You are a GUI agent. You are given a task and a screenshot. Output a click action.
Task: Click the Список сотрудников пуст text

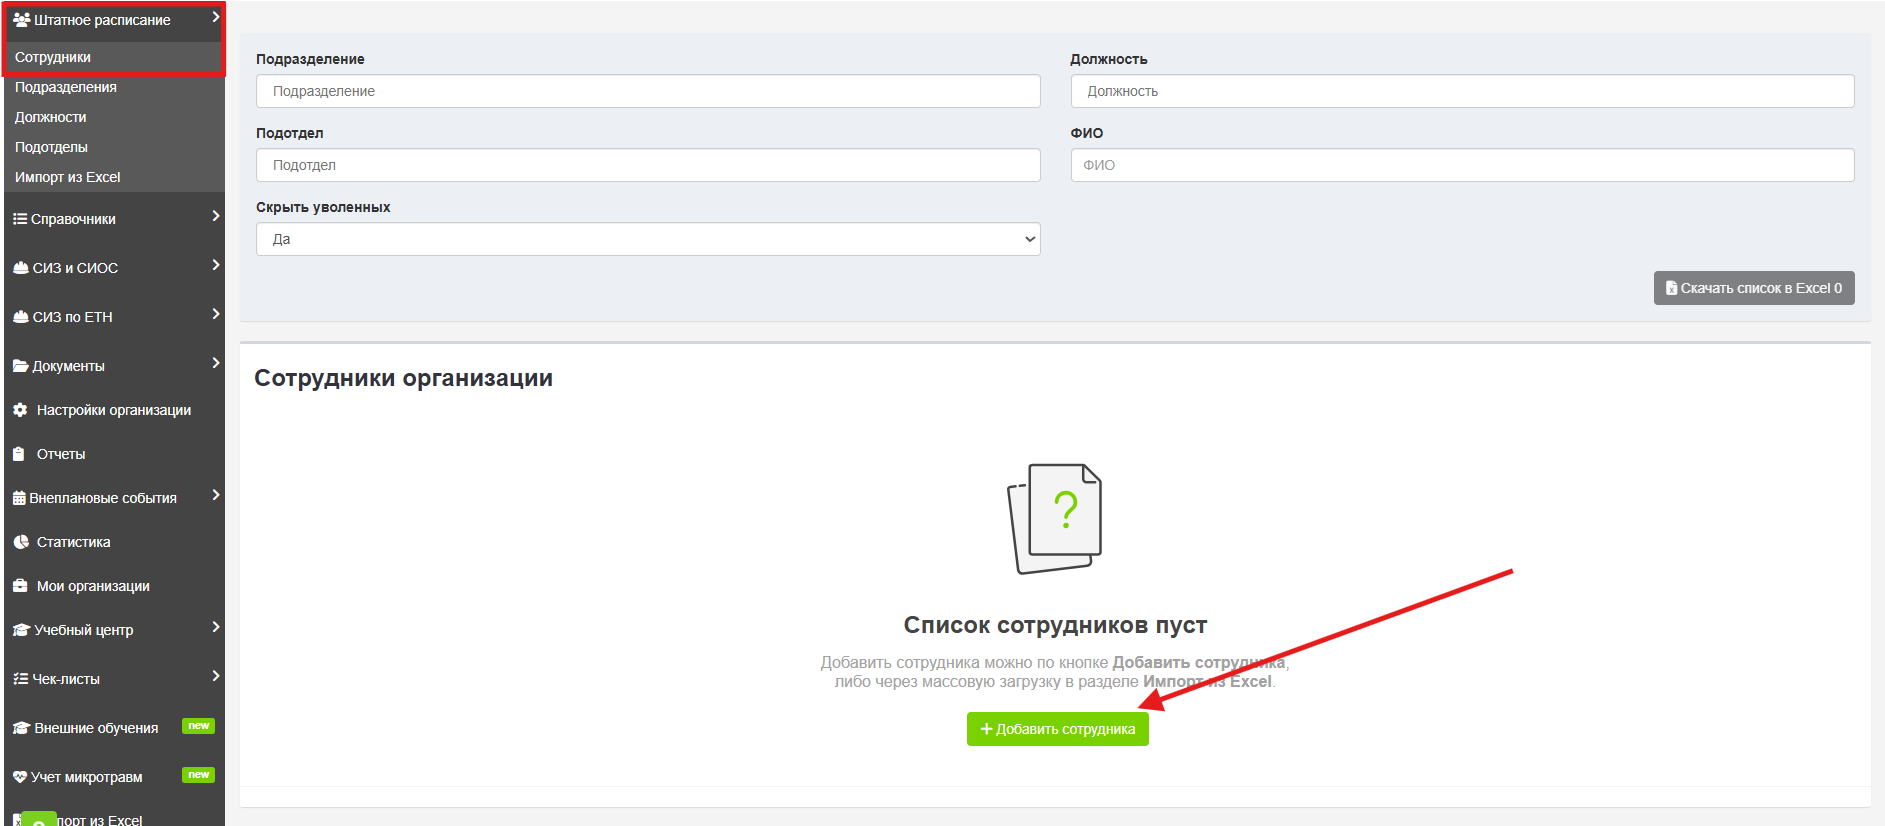tap(1055, 625)
